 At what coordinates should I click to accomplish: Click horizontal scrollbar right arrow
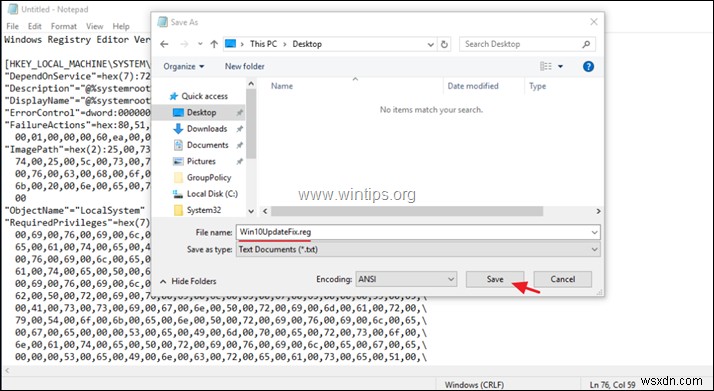[x=598, y=211]
